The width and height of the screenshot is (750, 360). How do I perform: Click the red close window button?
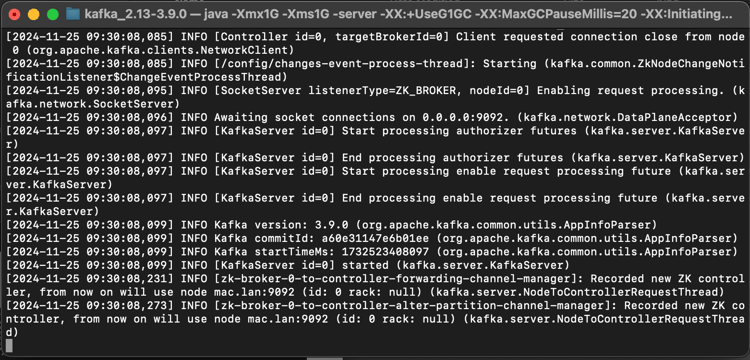point(15,14)
